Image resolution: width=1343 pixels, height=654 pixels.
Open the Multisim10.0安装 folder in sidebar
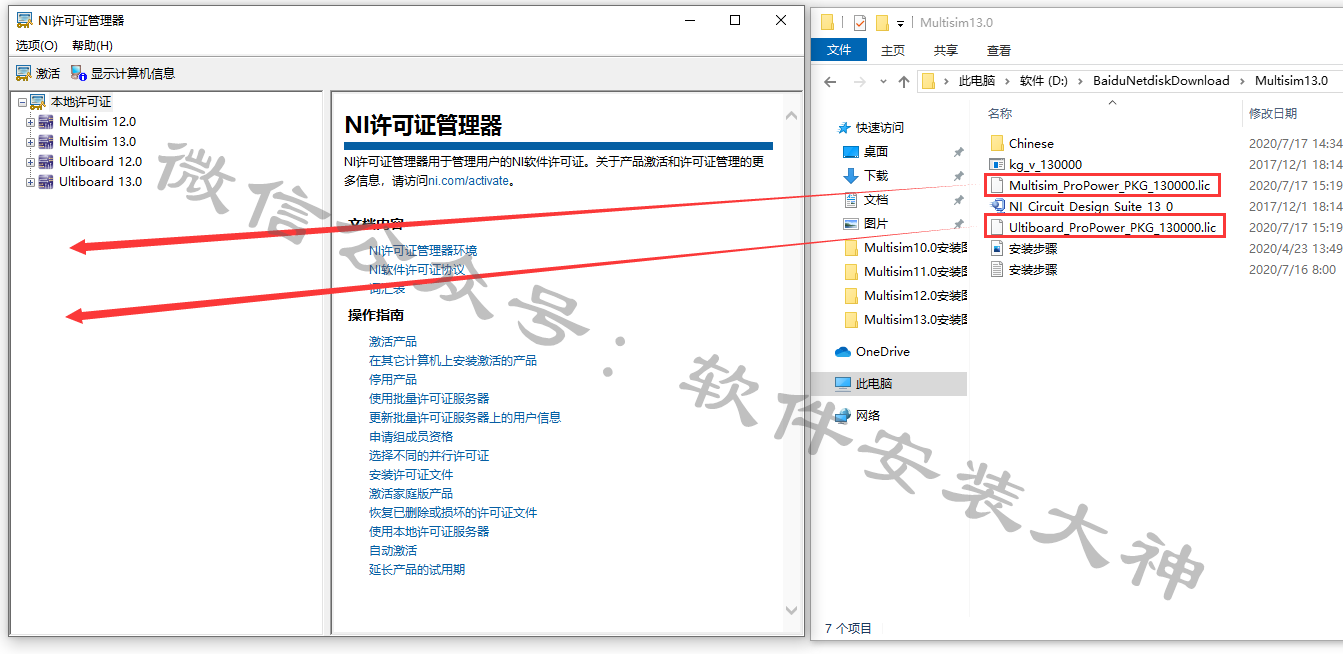(x=905, y=247)
